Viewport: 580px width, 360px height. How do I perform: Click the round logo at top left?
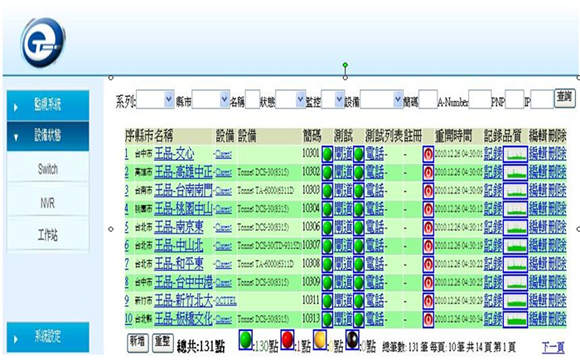(43, 43)
